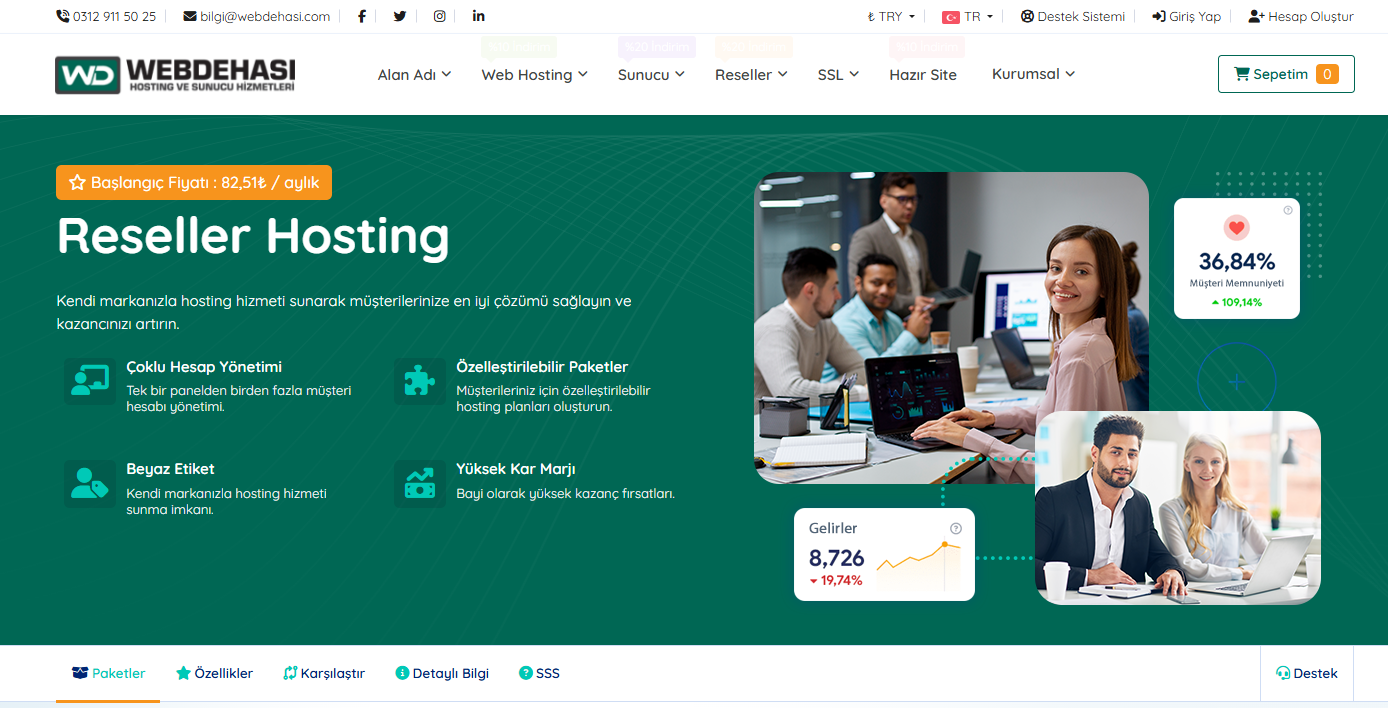Open the Twitter social icon
Image resolution: width=1388 pixels, height=708 pixels.
[400, 16]
